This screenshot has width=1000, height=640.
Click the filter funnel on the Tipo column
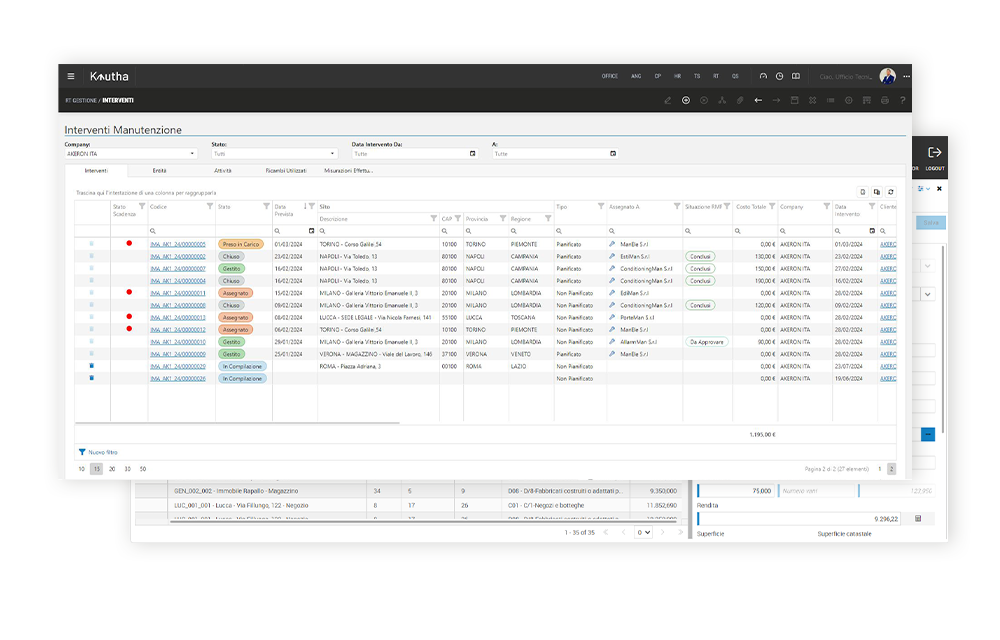click(599, 207)
